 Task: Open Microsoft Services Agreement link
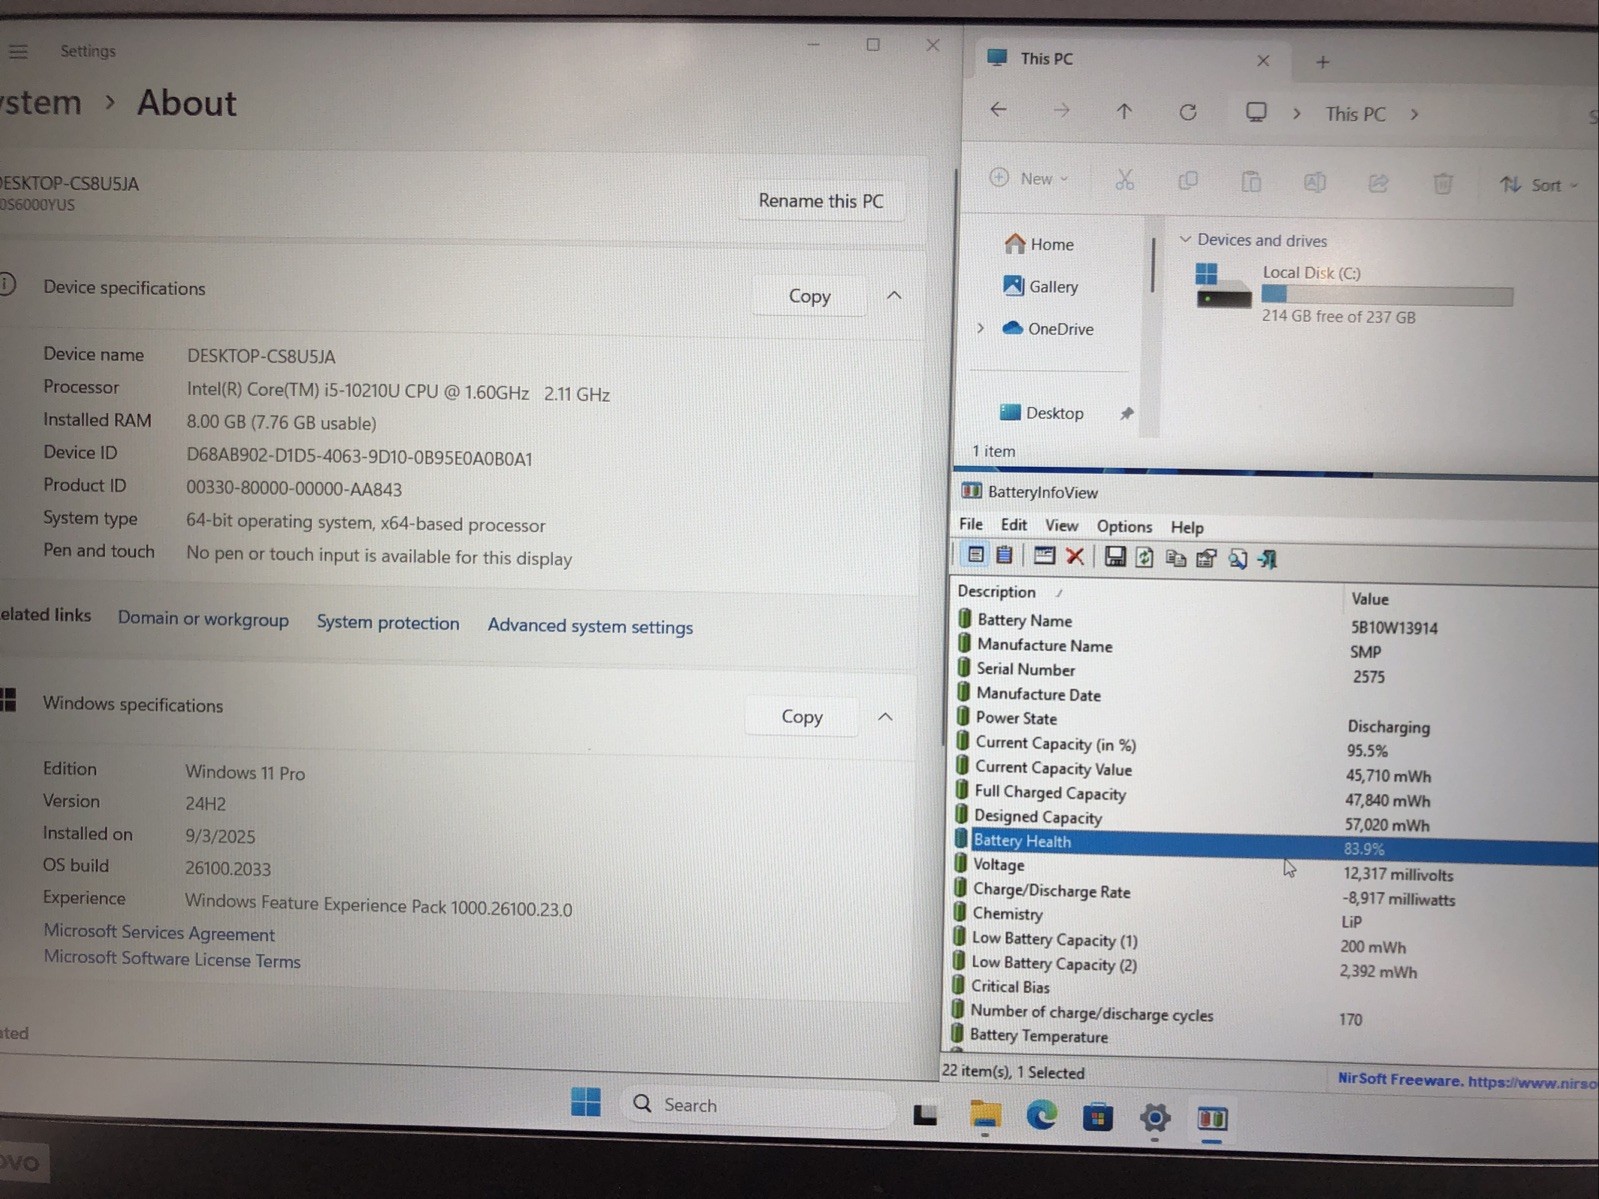tap(159, 932)
